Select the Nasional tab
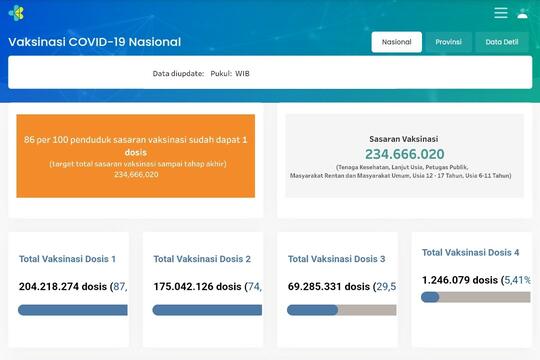This screenshot has width=540, height=360. [x=396, y=42]
